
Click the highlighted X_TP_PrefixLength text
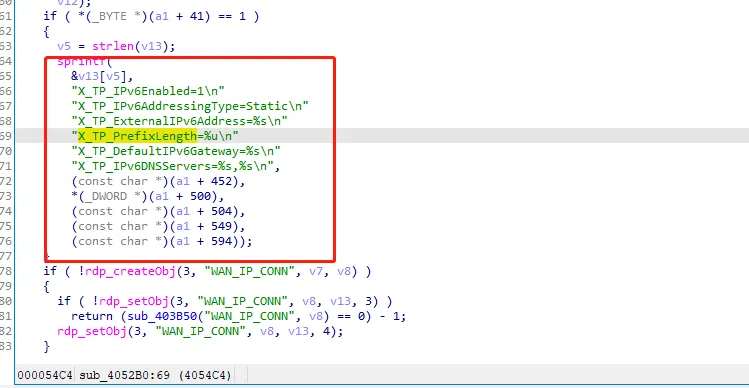(137, 136)
